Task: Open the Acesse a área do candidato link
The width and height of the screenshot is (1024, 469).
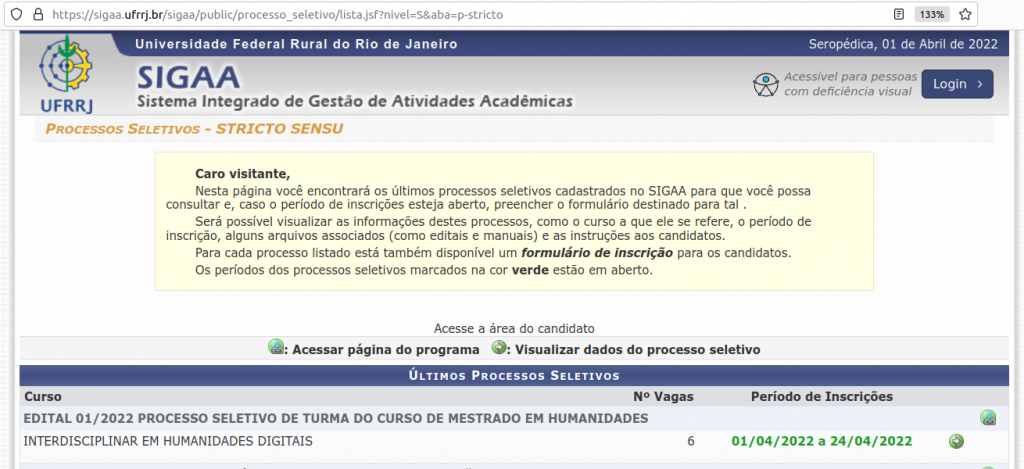Action: coord(514,328)
